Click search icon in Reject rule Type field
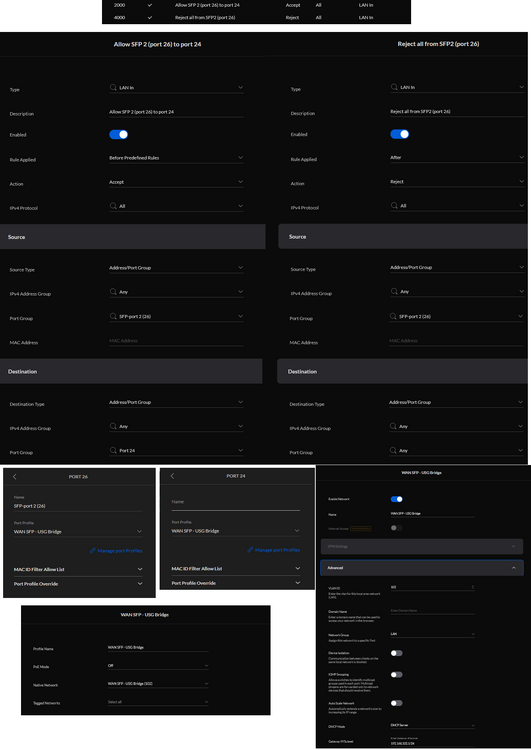 [x=394, y=87]
